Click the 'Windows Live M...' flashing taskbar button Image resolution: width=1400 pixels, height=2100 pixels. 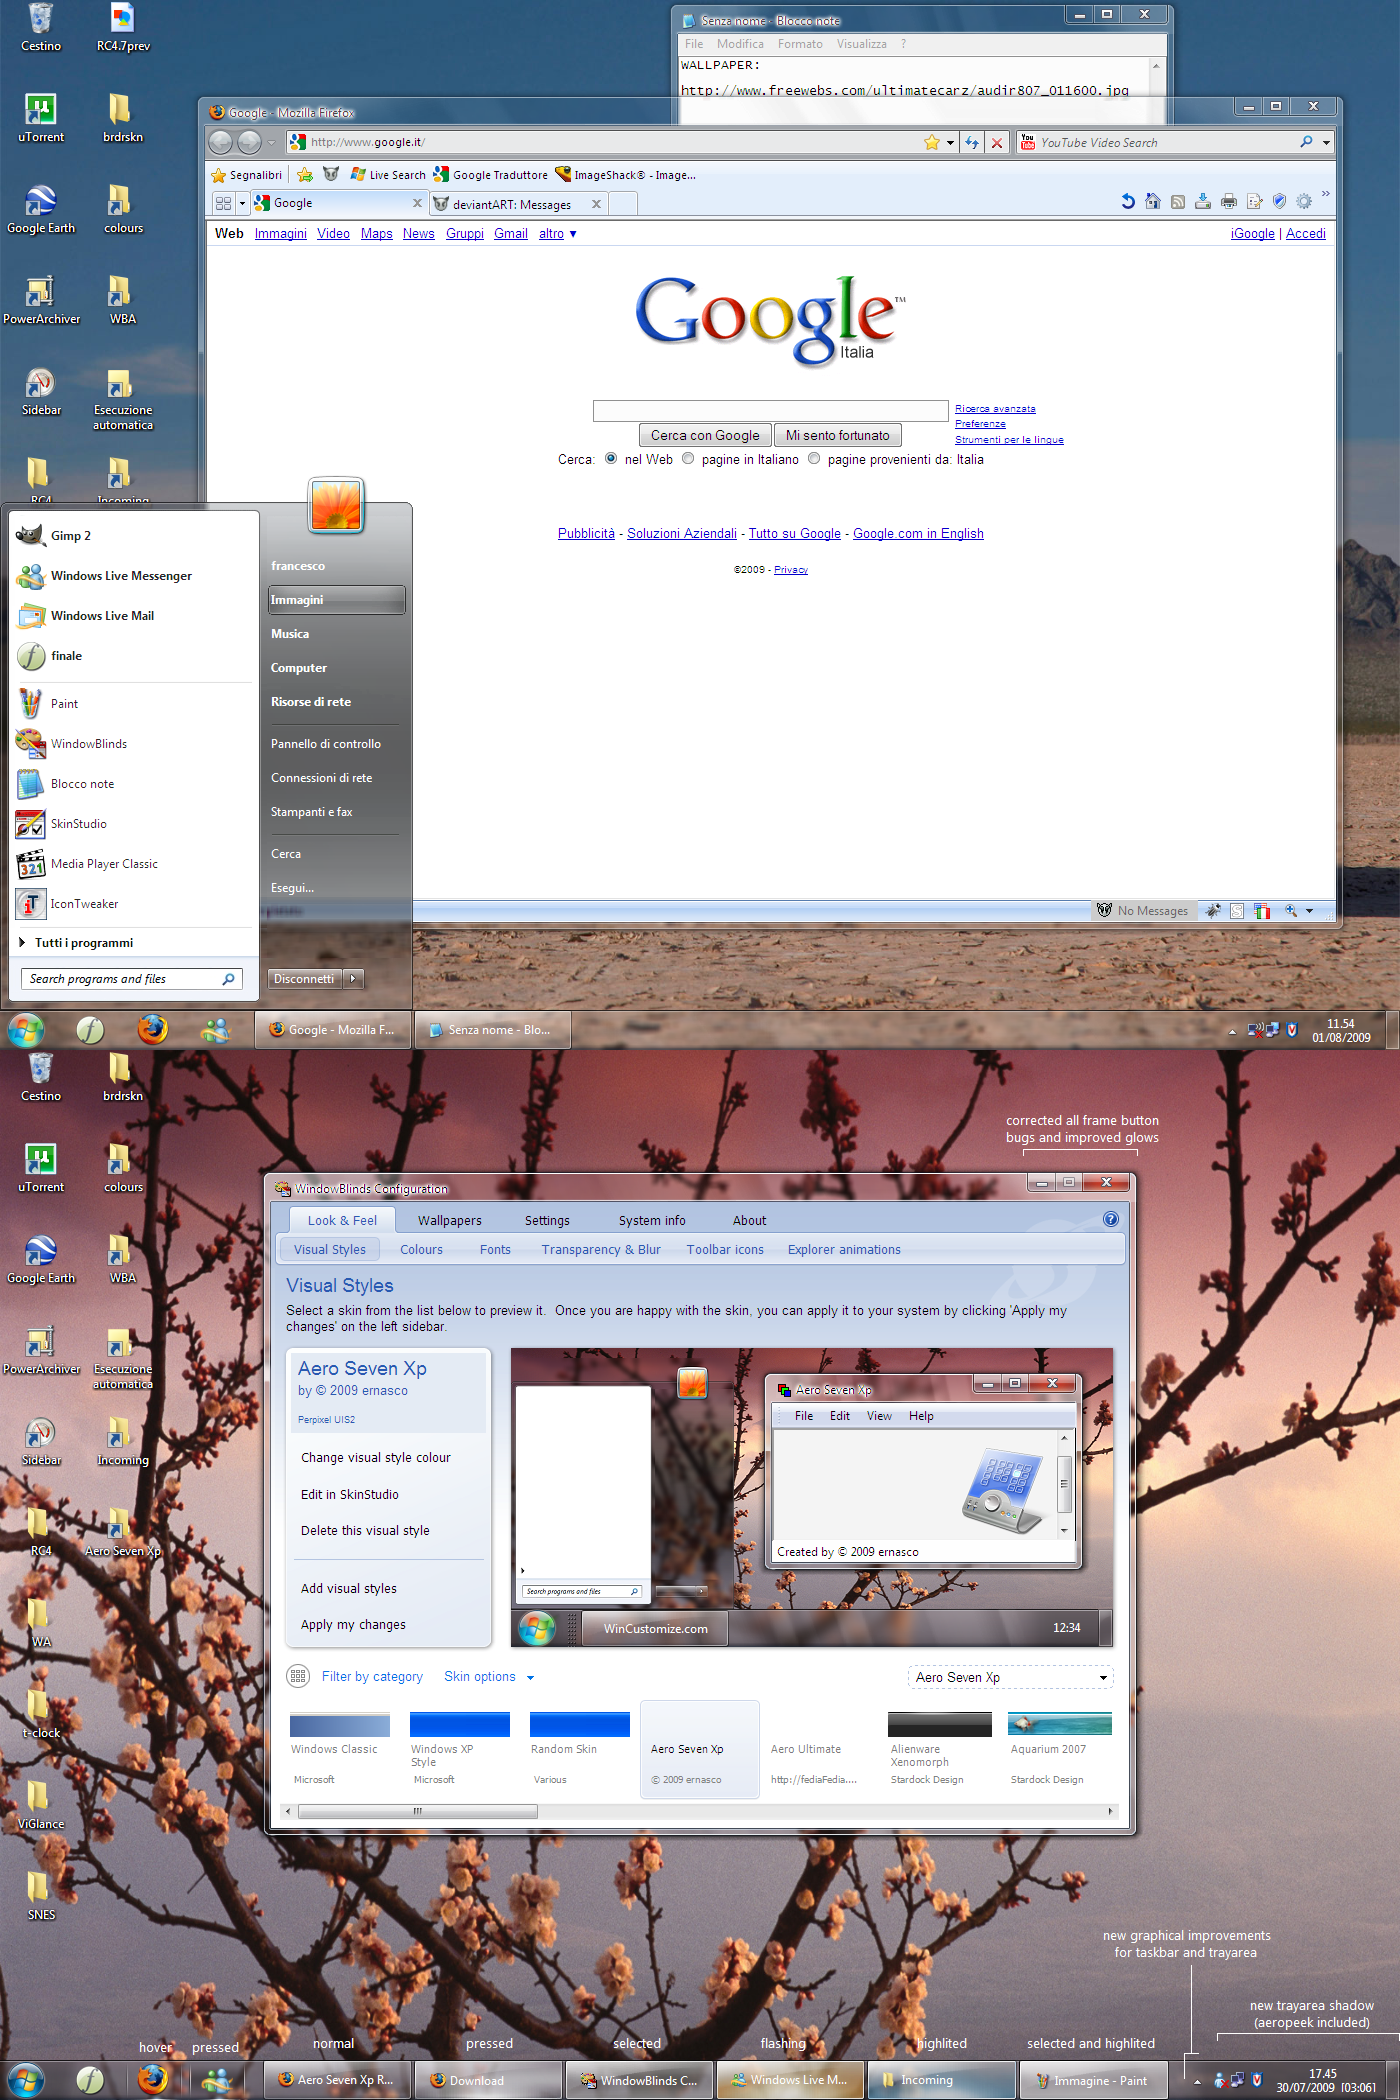[x=790, y=2080]
